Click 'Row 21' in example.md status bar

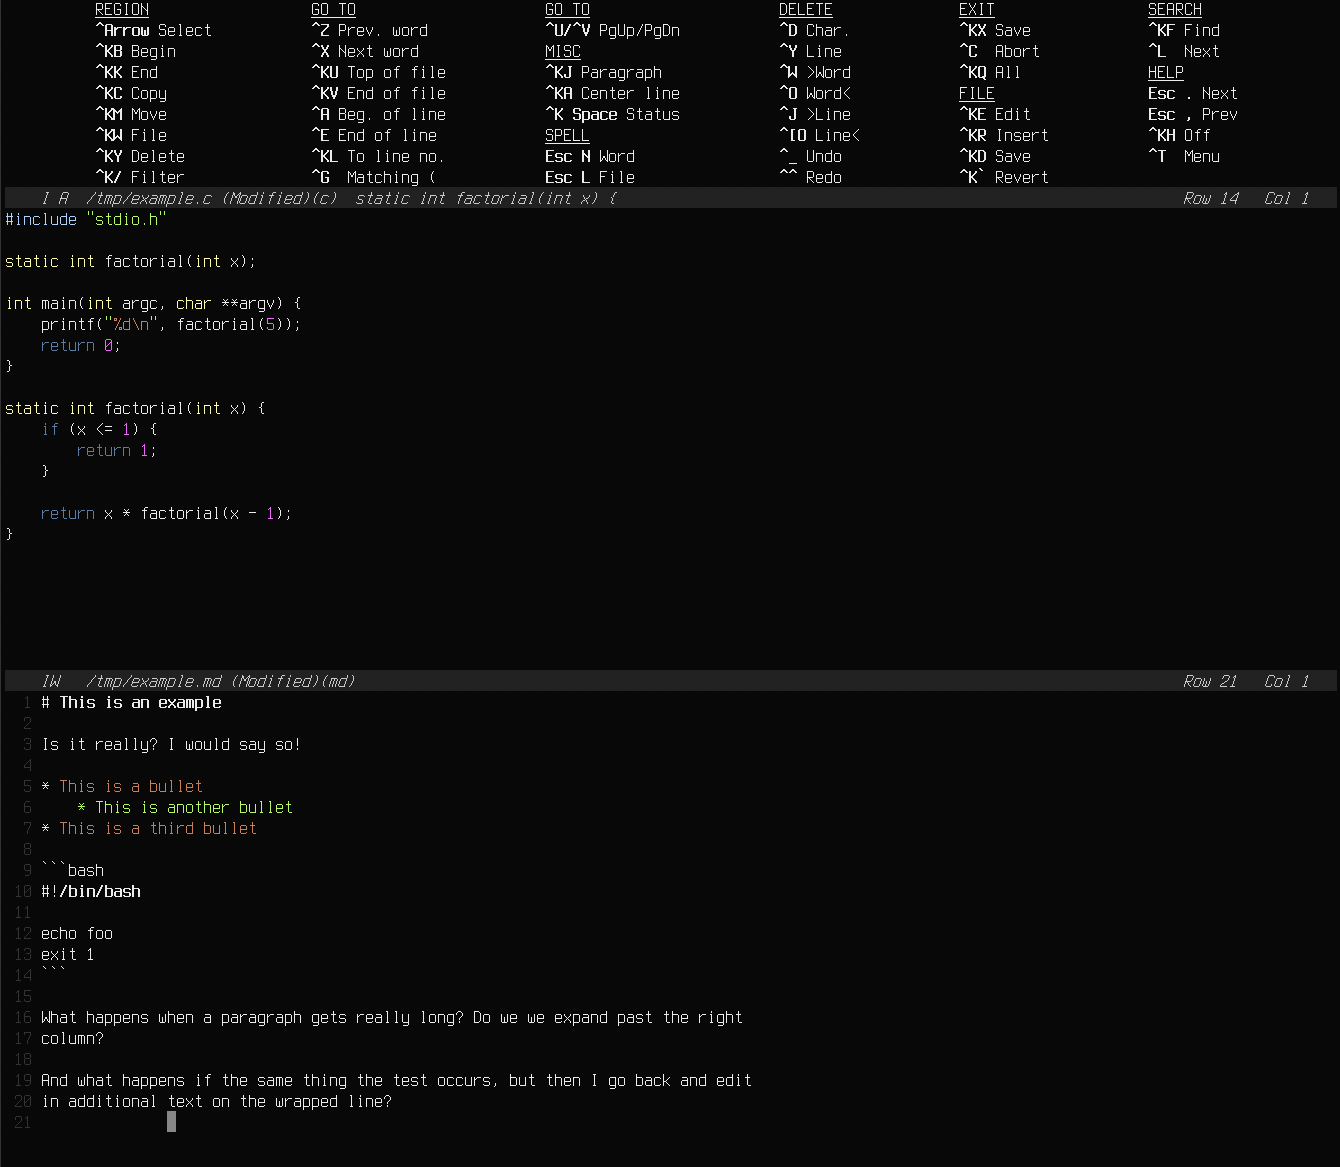point(1210,681)
